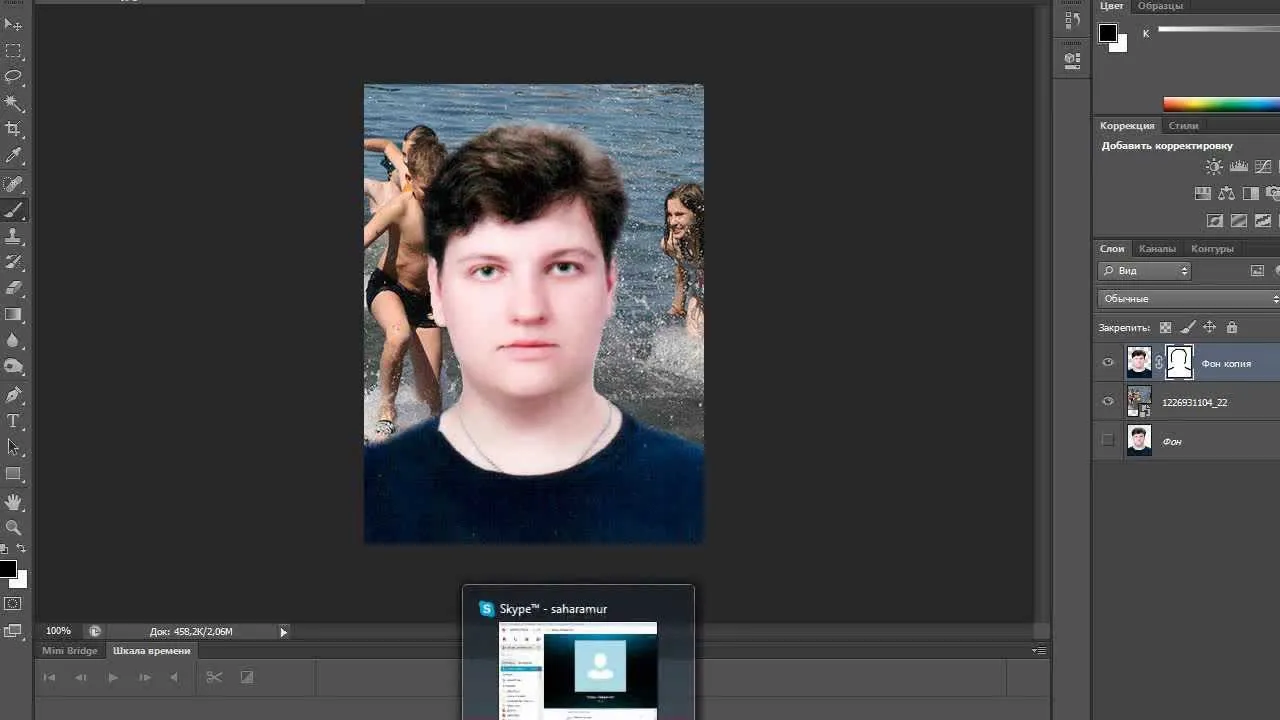Screen dimensions: 1280x720
Task: Toggle lock all padlock icon
Action: point(1232,327)
